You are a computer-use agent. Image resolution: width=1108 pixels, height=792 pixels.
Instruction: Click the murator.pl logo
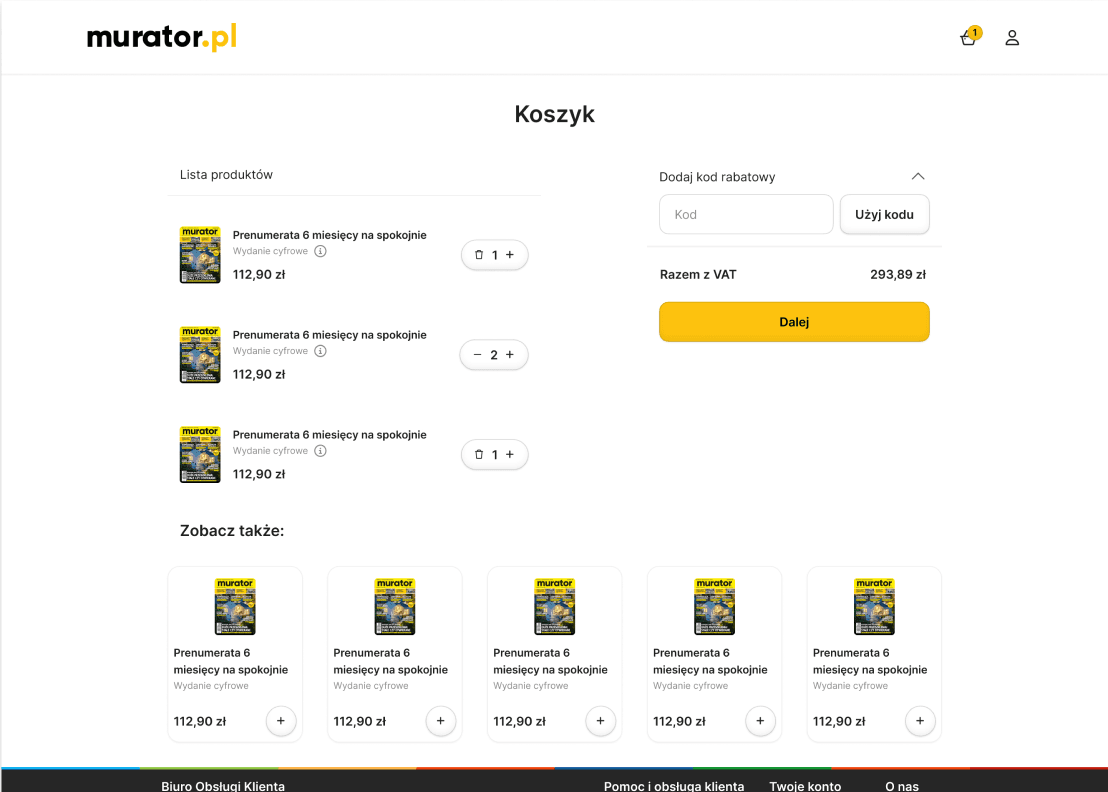[x=160, y=36]
